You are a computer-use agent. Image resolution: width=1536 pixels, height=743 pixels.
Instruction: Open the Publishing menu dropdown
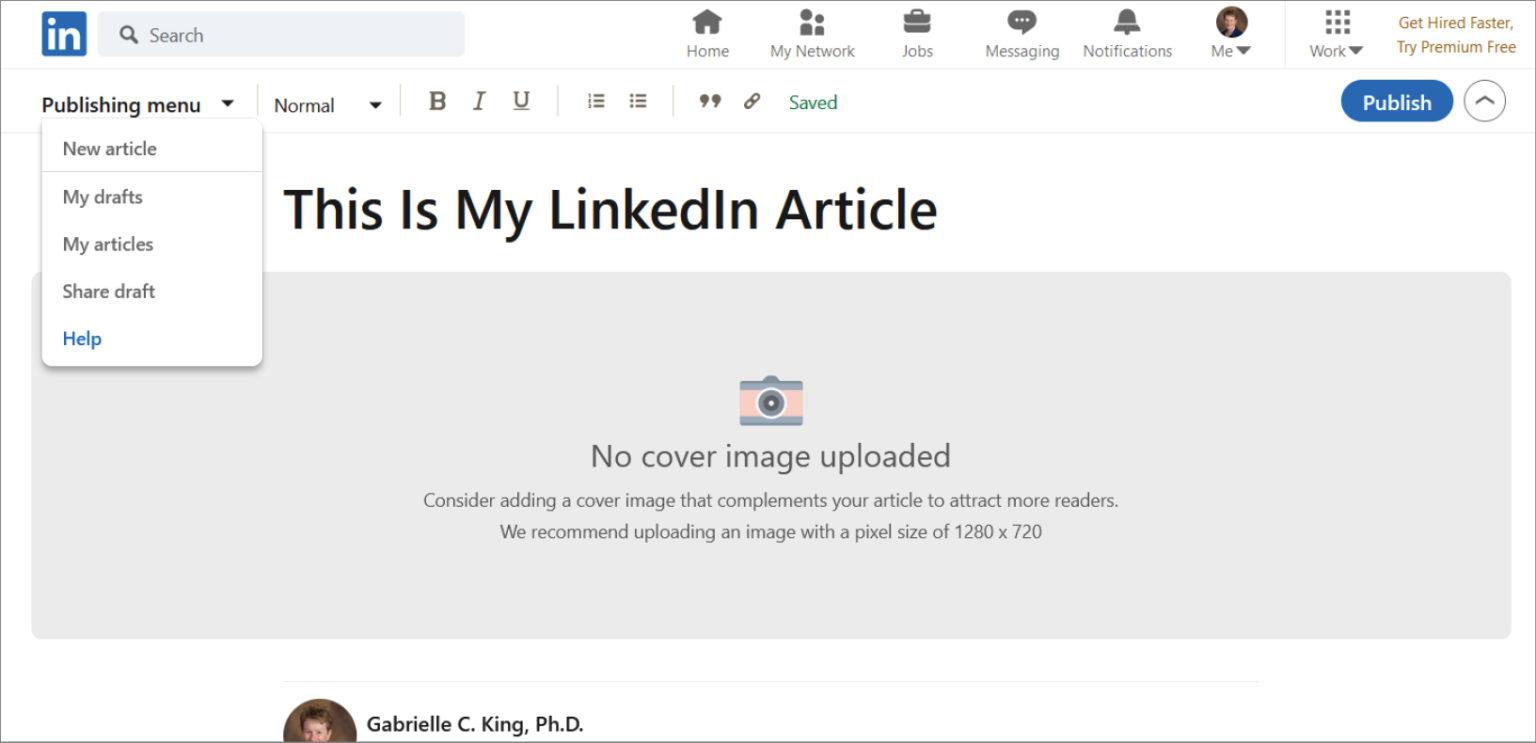pos(140,104)
